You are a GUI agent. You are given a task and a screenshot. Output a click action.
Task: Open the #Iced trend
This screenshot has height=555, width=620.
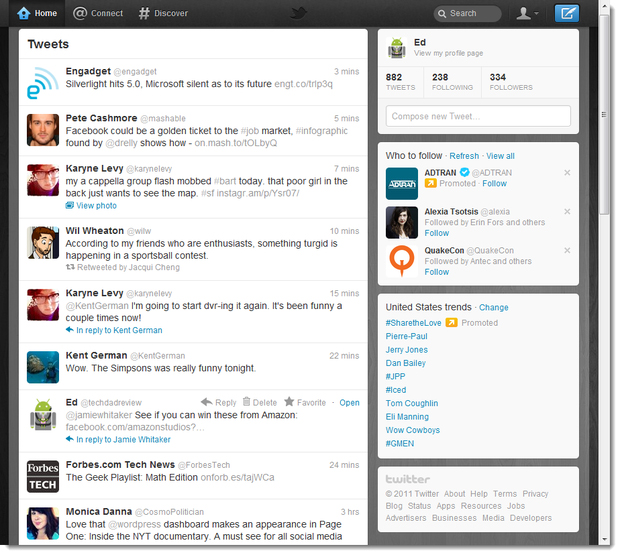pos(396,390)
